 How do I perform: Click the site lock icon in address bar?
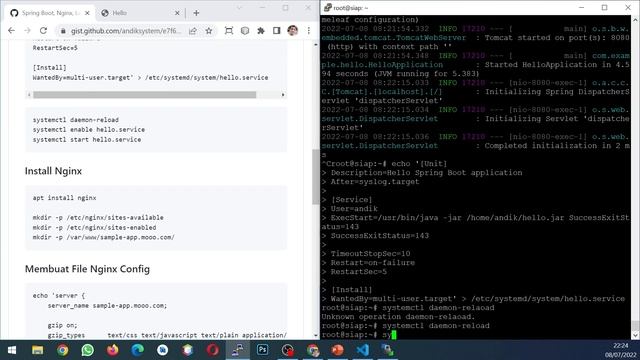click(x=63, y=31)
